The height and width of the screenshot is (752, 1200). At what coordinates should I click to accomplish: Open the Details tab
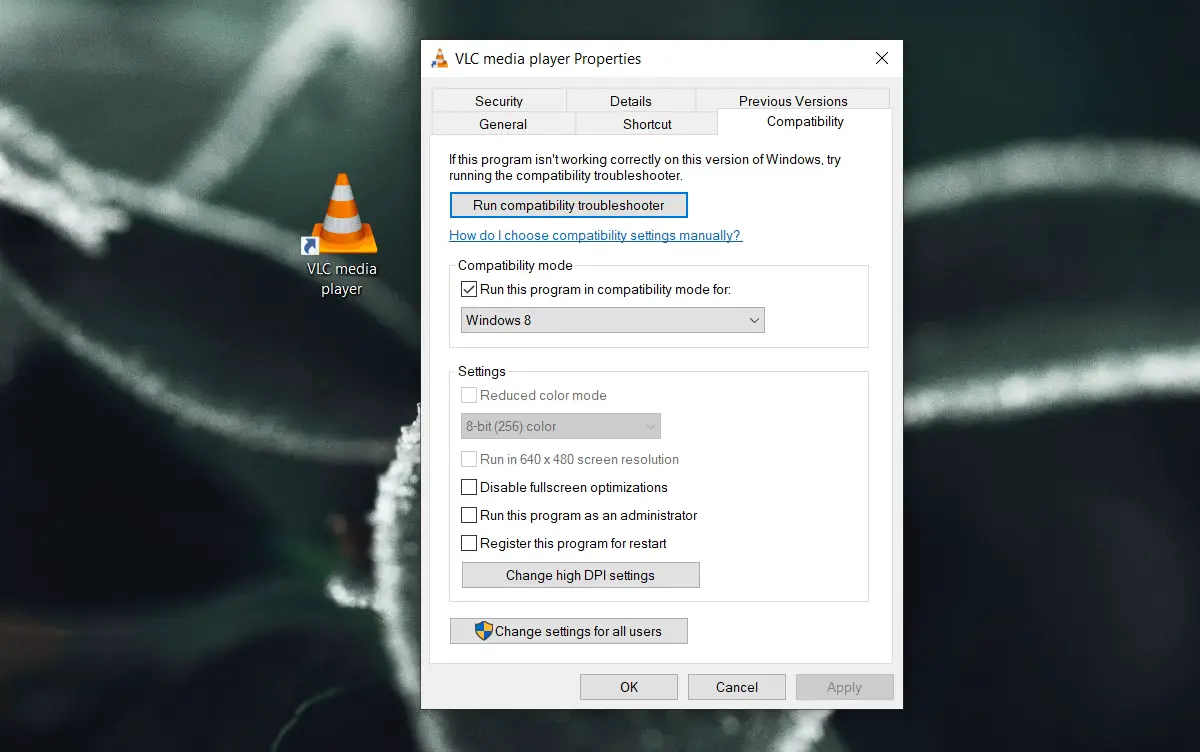[x=631, y=101]
